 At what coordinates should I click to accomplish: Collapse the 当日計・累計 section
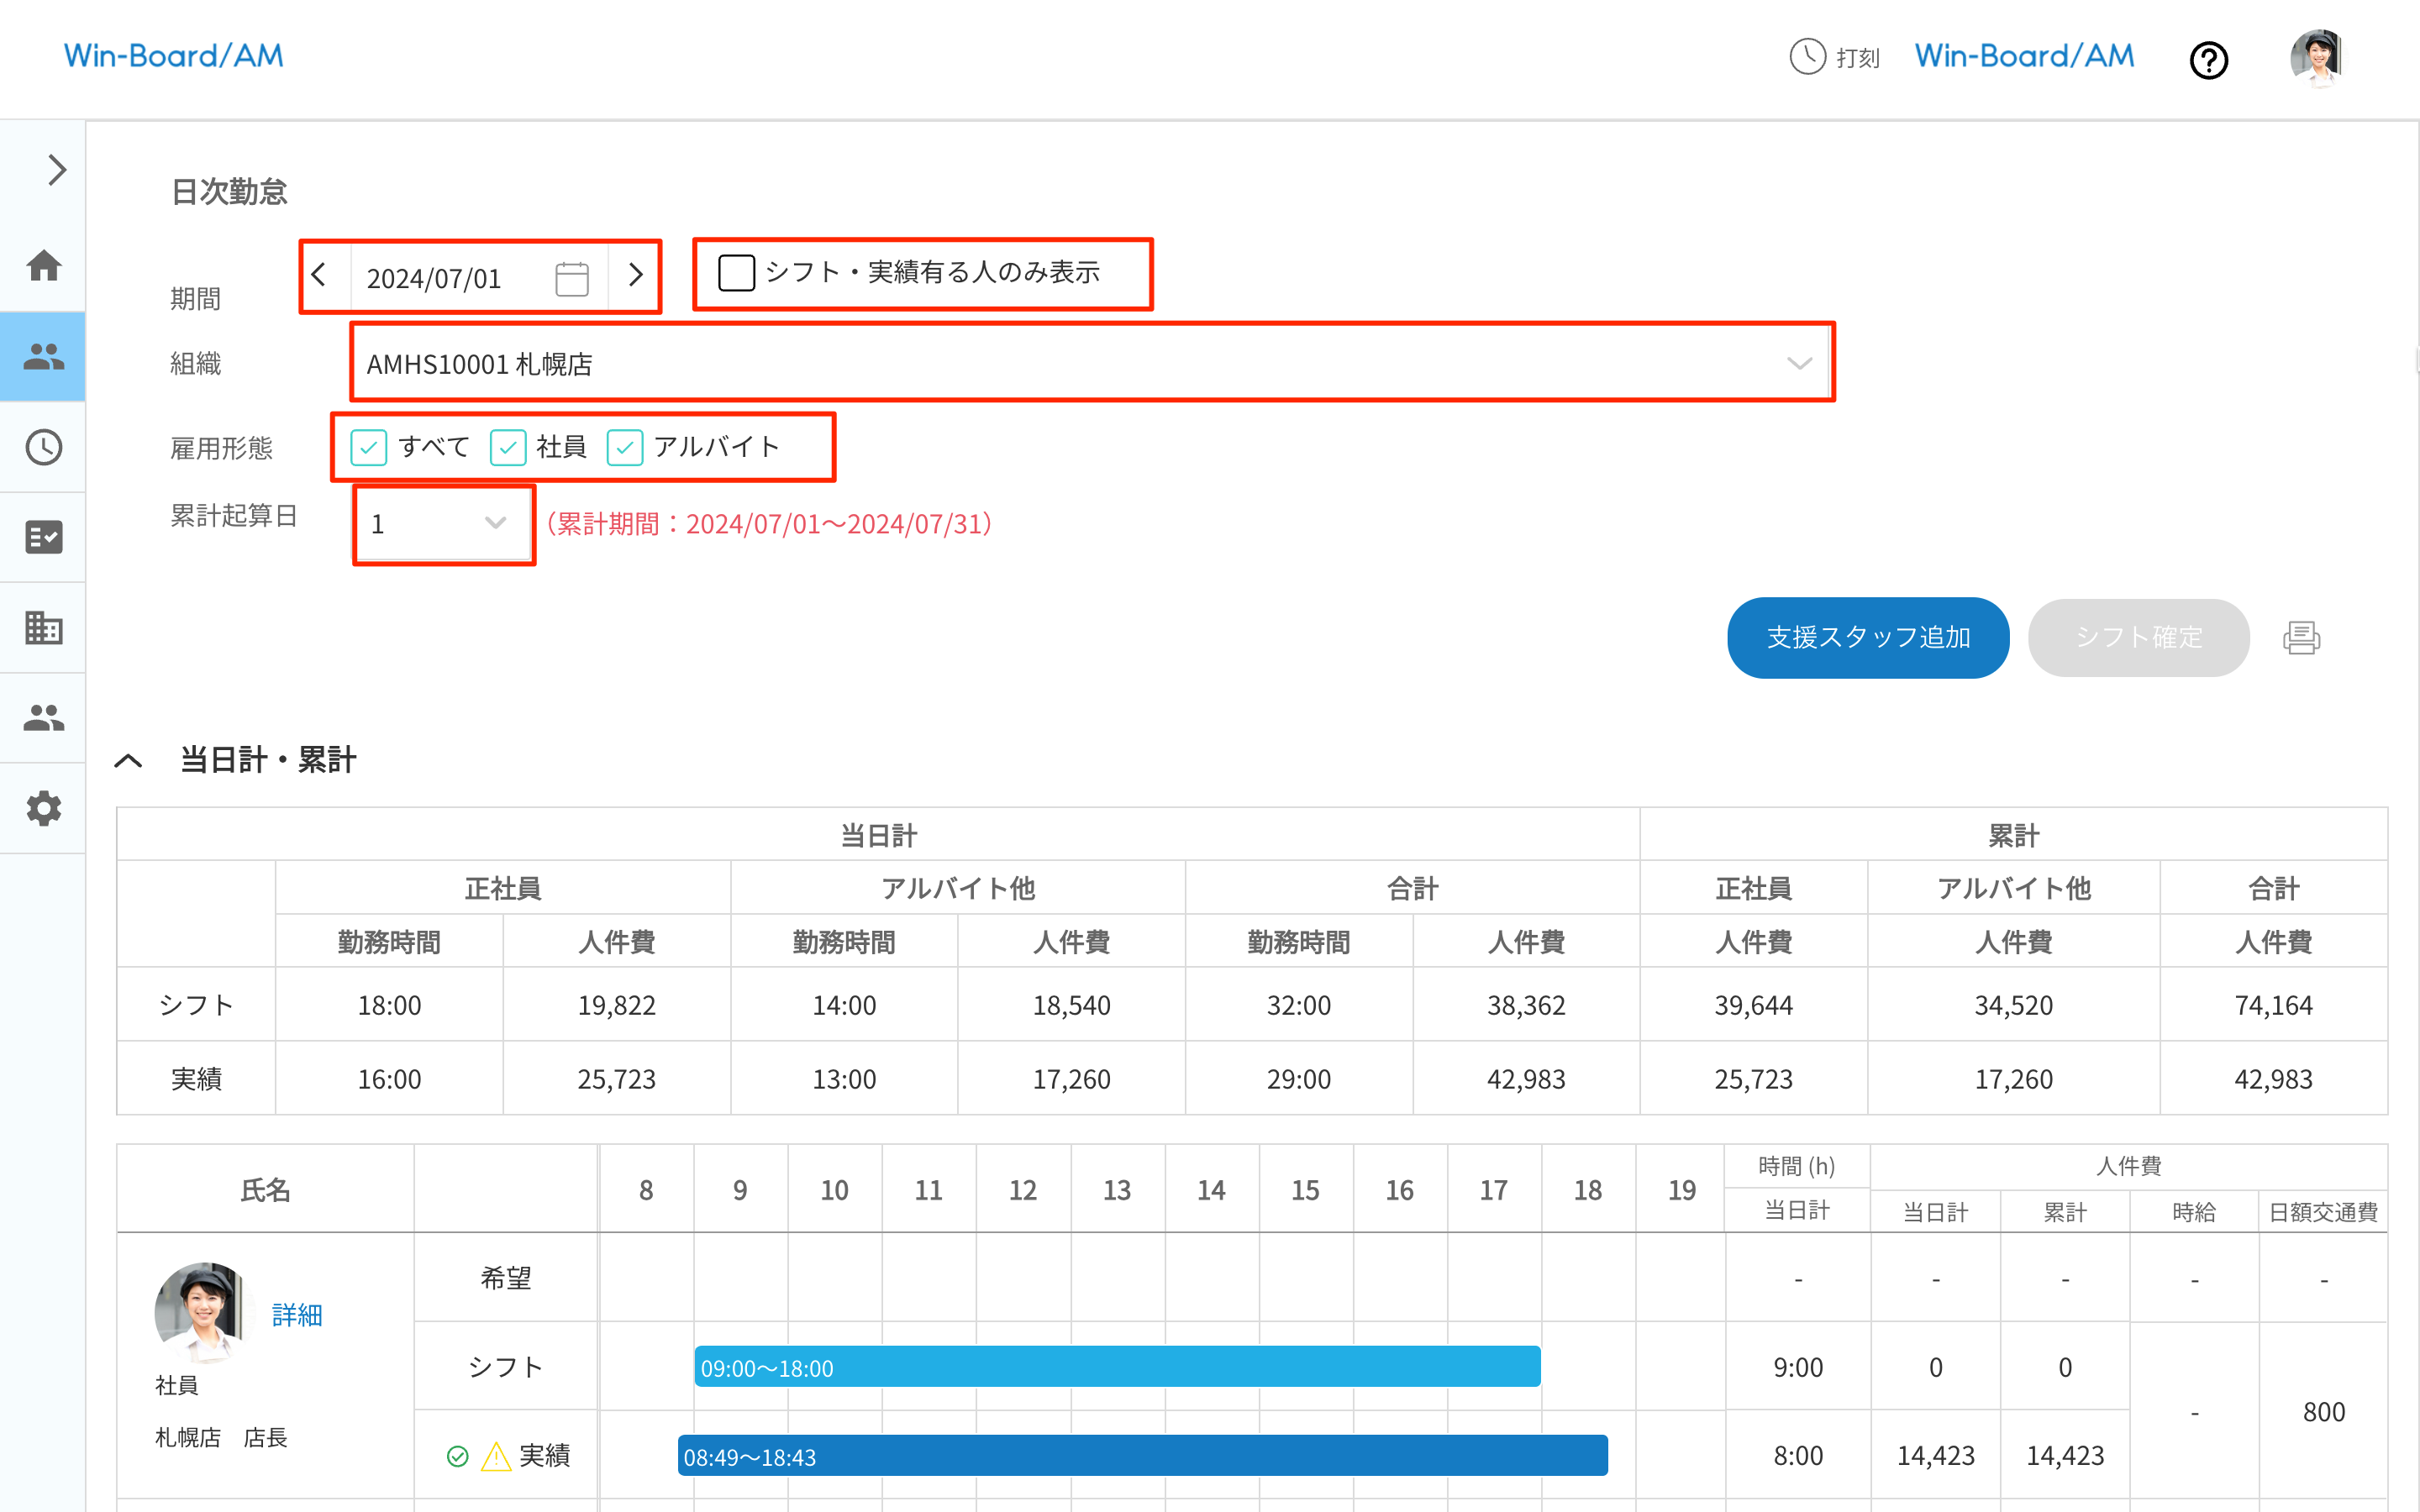[129, 761]
